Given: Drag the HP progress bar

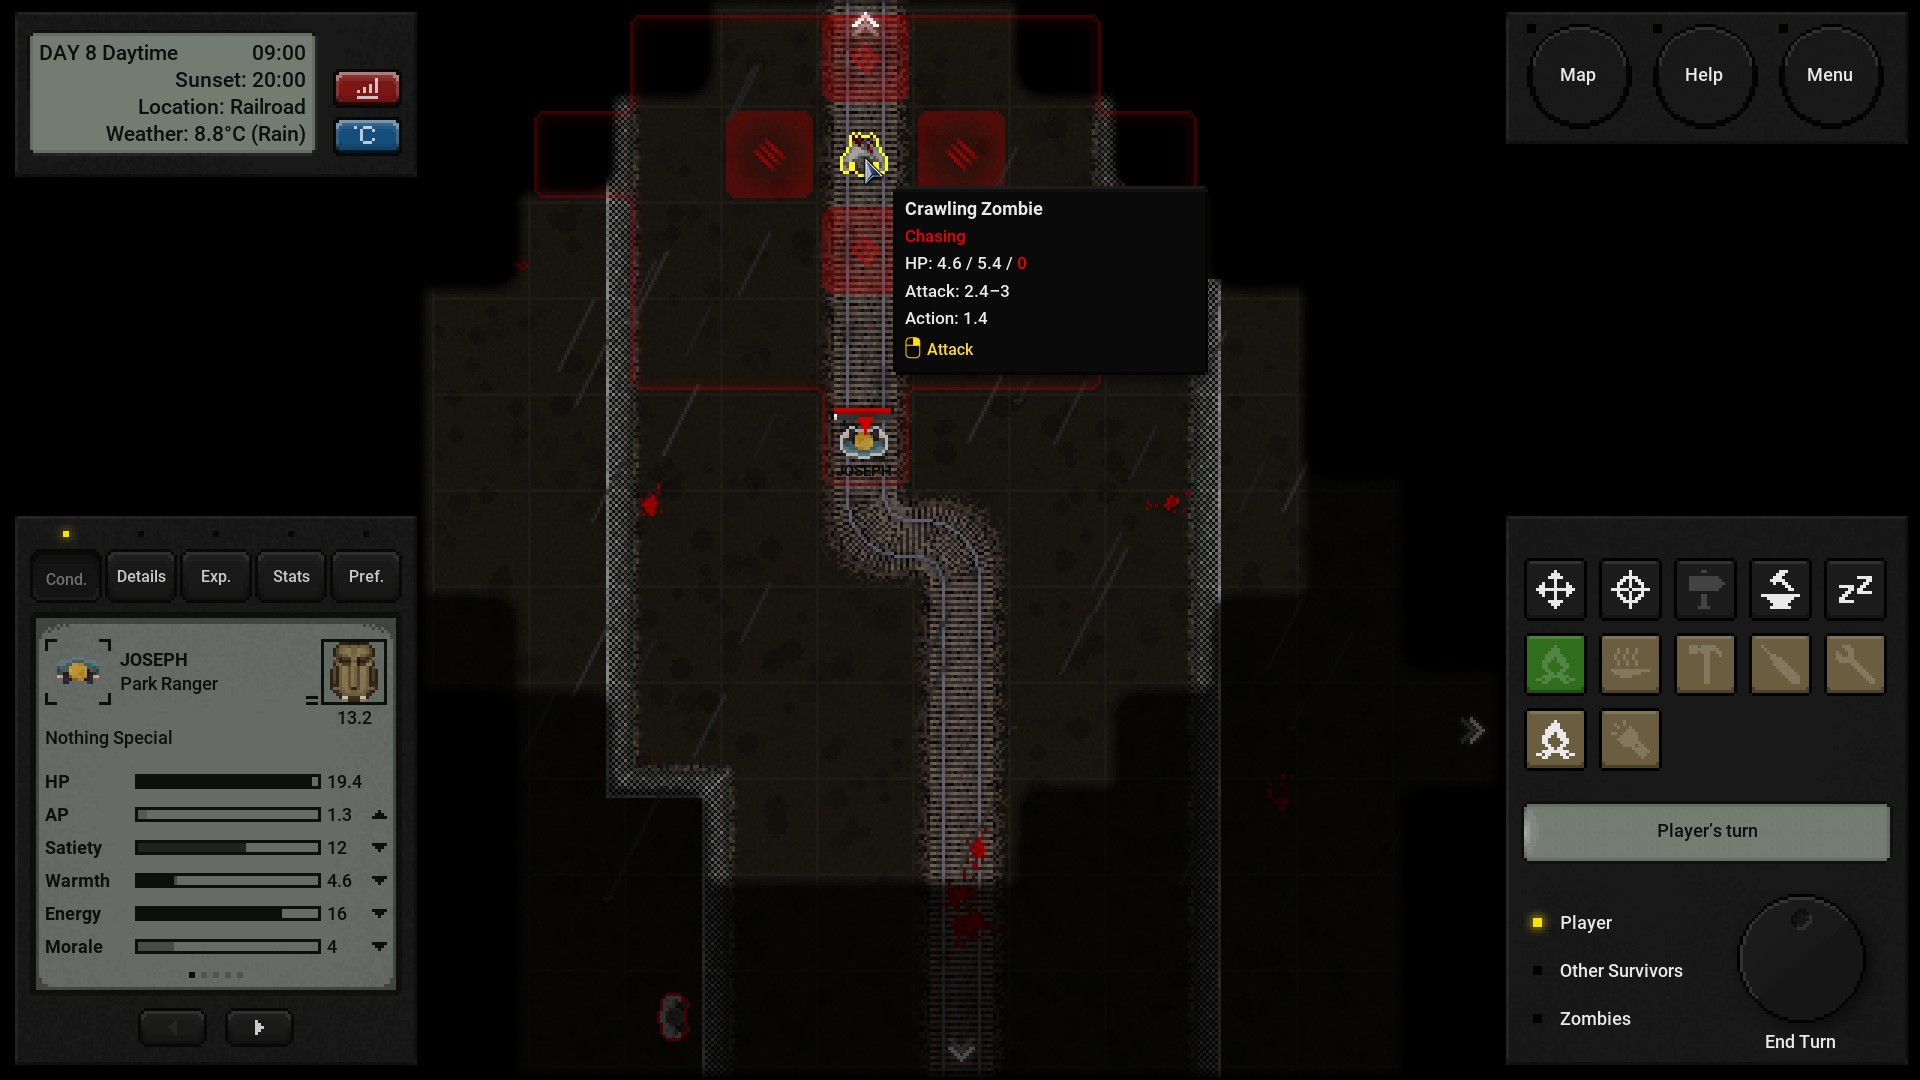Looking at the screenshot, I should (222, 781).
